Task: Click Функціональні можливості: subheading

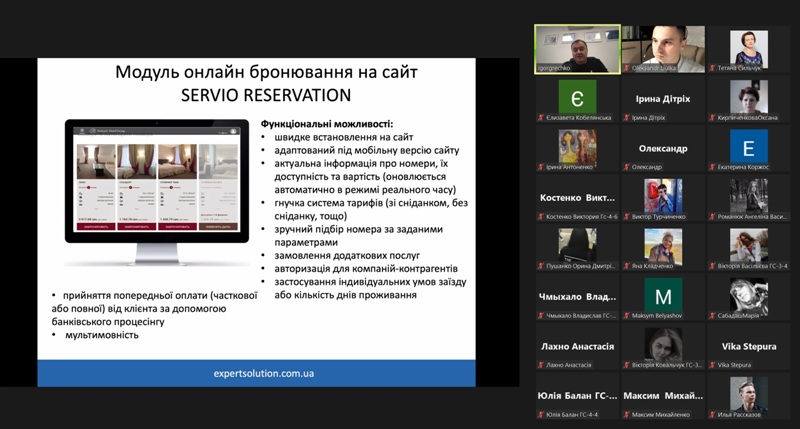Action: [327, 123]
